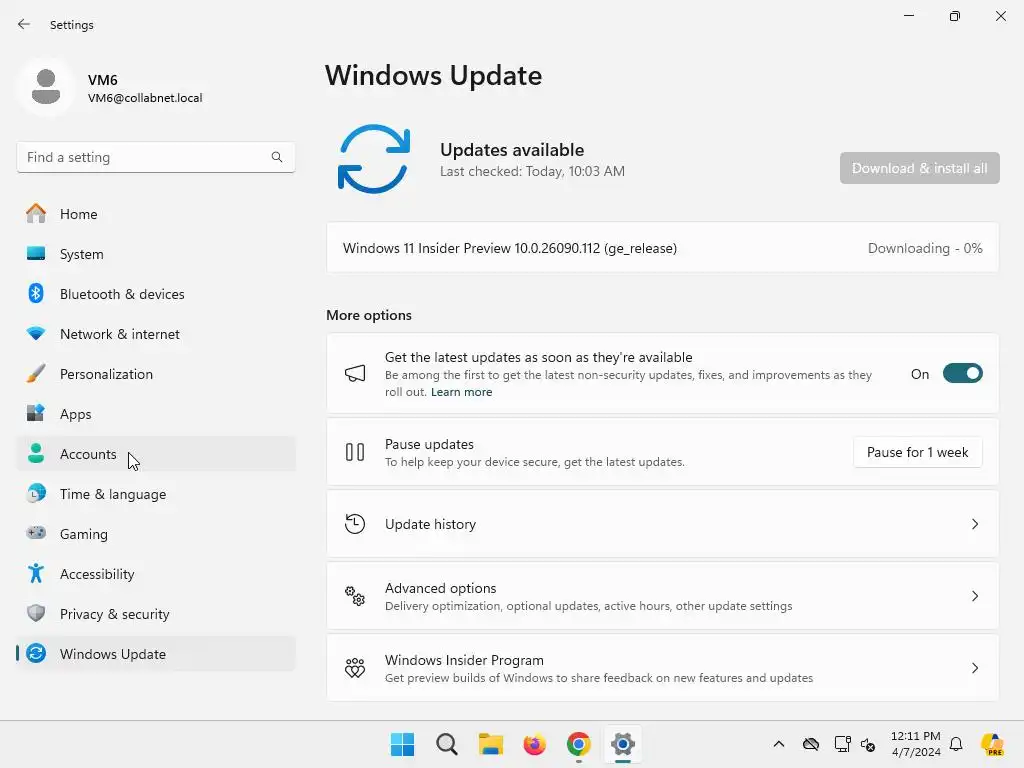Click the large blue update sync icon
The width and height of the screenshot is (1024, 768).
pyautogui.click(x=374, y=159)
